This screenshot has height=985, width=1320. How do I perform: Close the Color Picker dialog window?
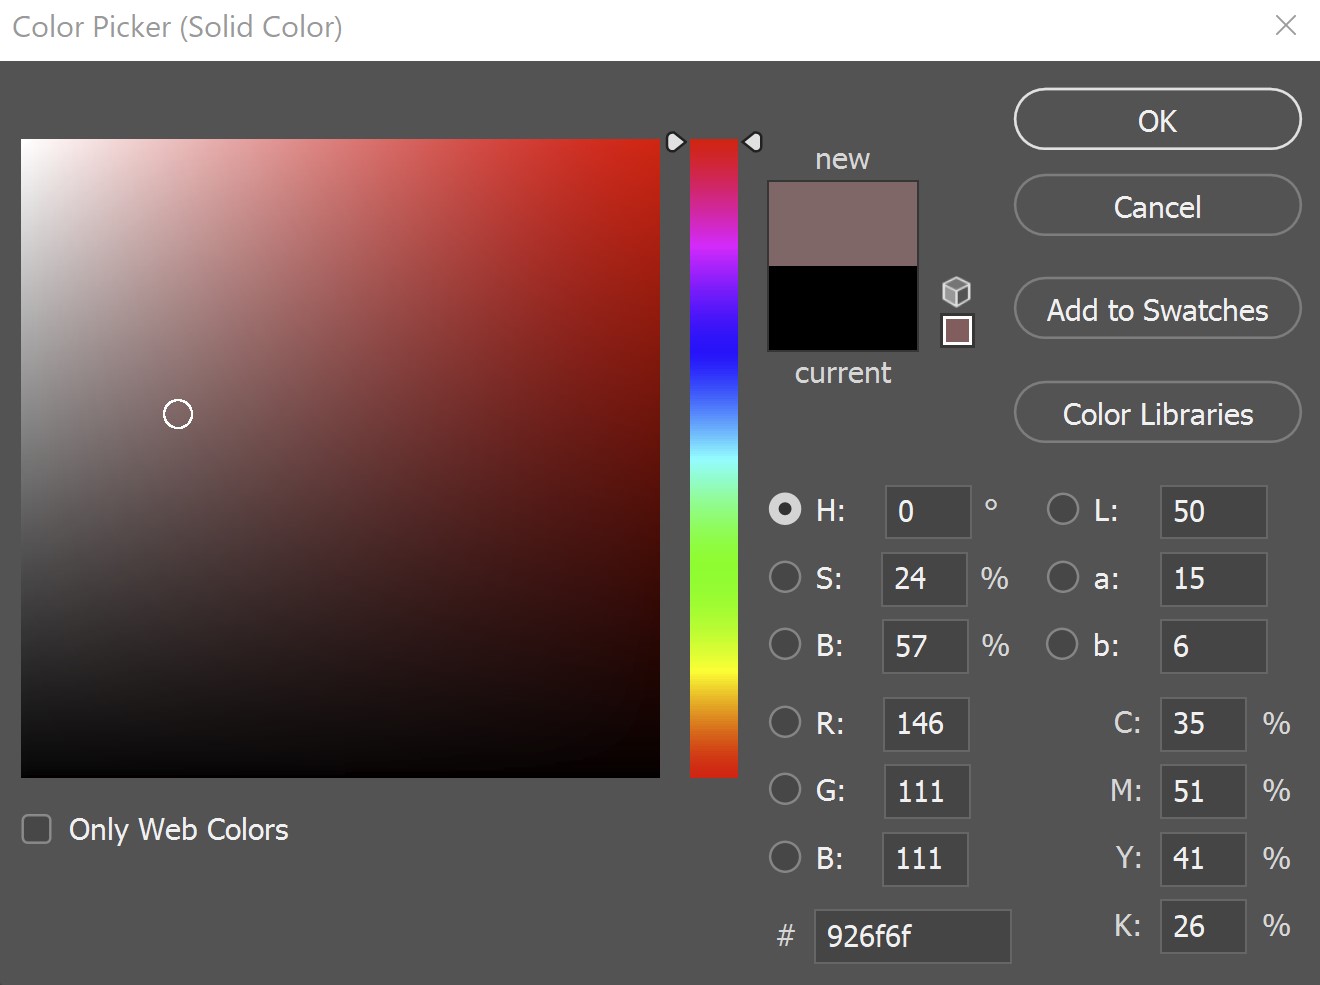point(1286,26)
